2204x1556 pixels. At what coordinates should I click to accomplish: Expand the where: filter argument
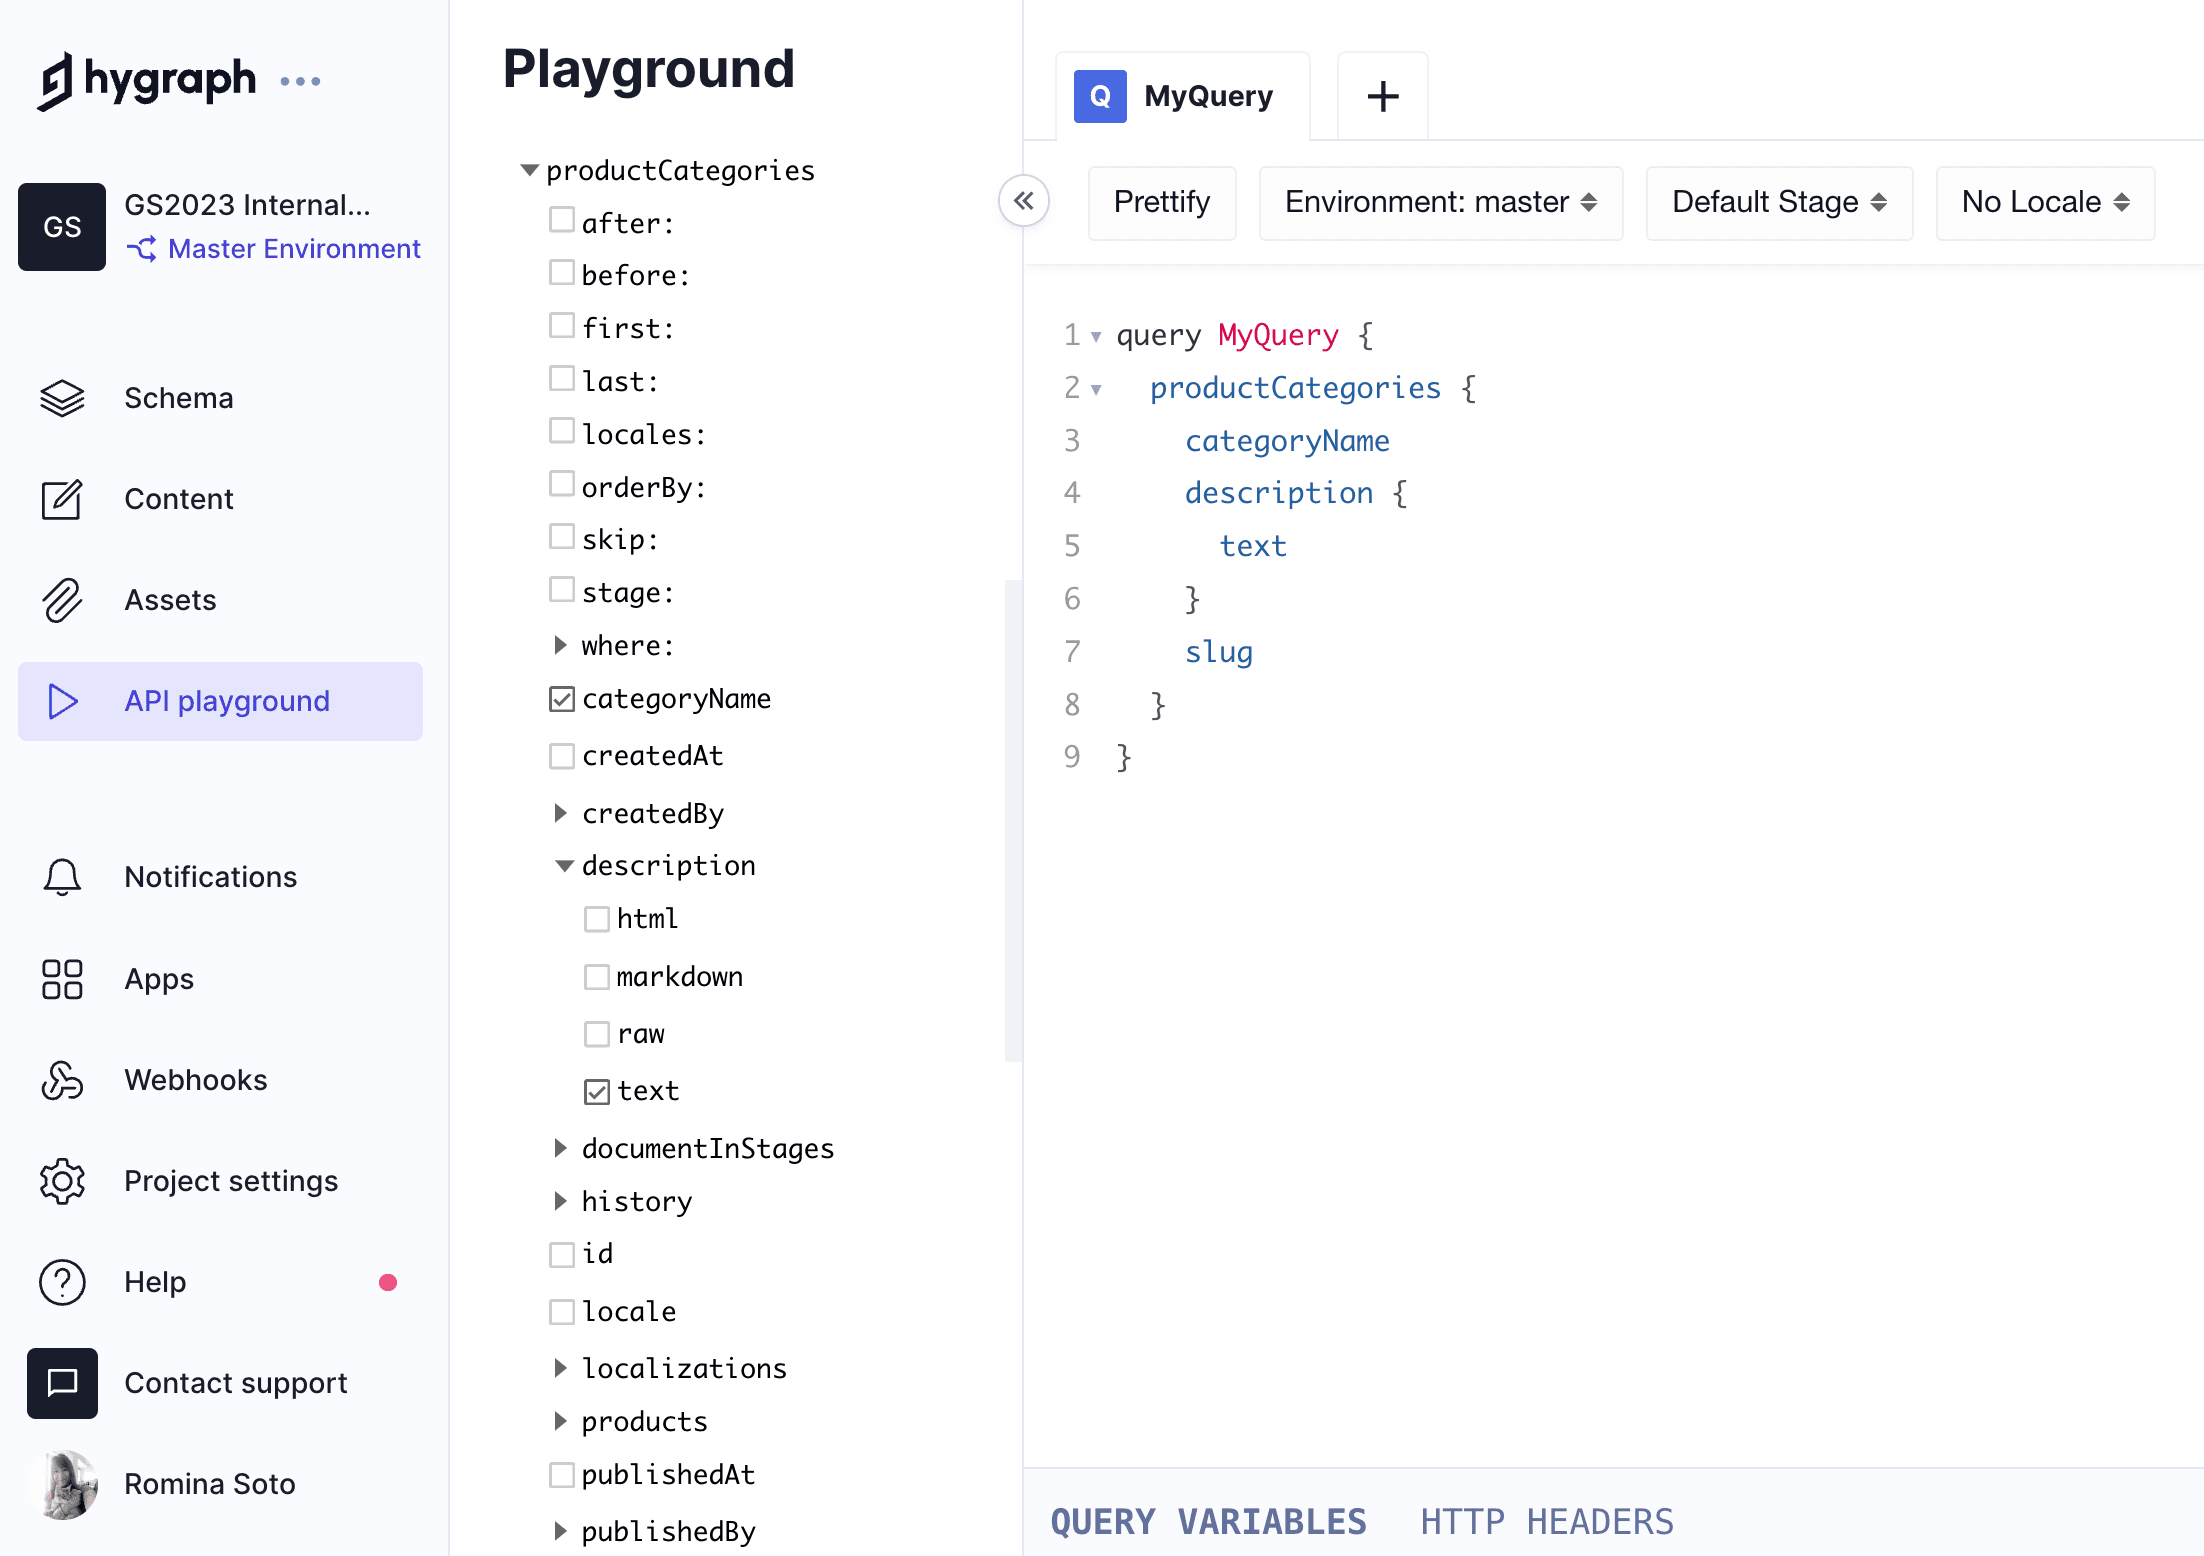coord(560,645)
